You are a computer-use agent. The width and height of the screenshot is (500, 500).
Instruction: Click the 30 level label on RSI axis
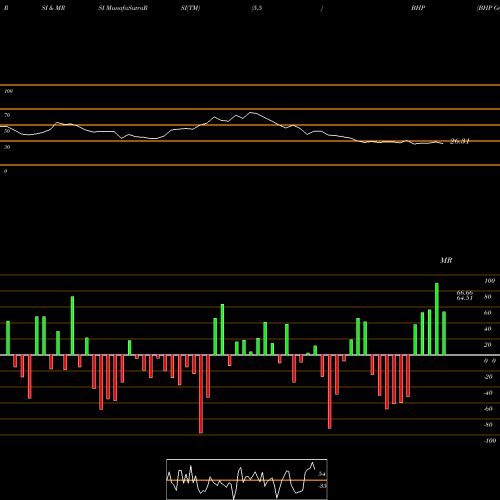click(x=7, y=147)
